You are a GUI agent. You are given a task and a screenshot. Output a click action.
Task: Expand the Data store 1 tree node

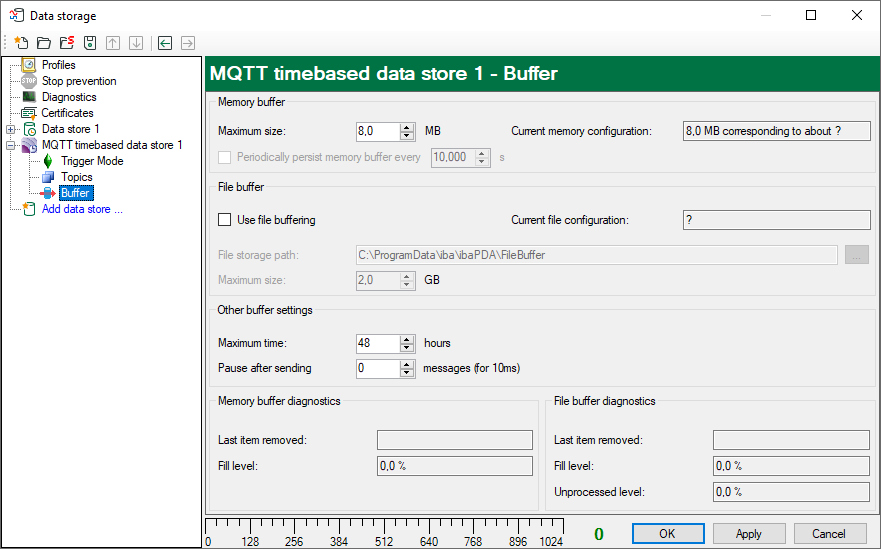pos(10,129)
